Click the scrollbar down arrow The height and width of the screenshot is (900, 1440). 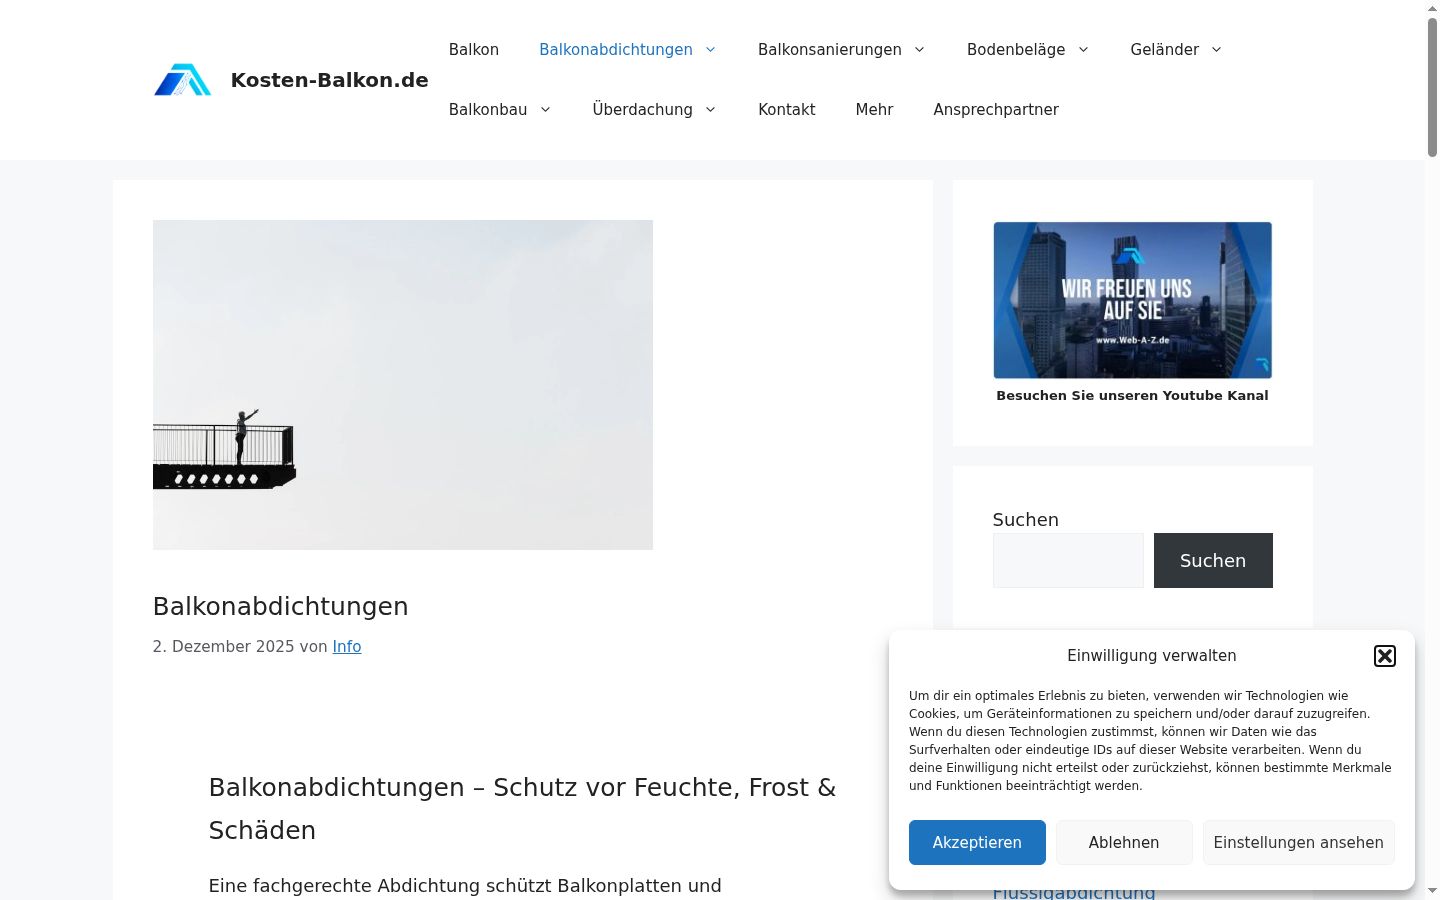click(x=1432, y=891)
